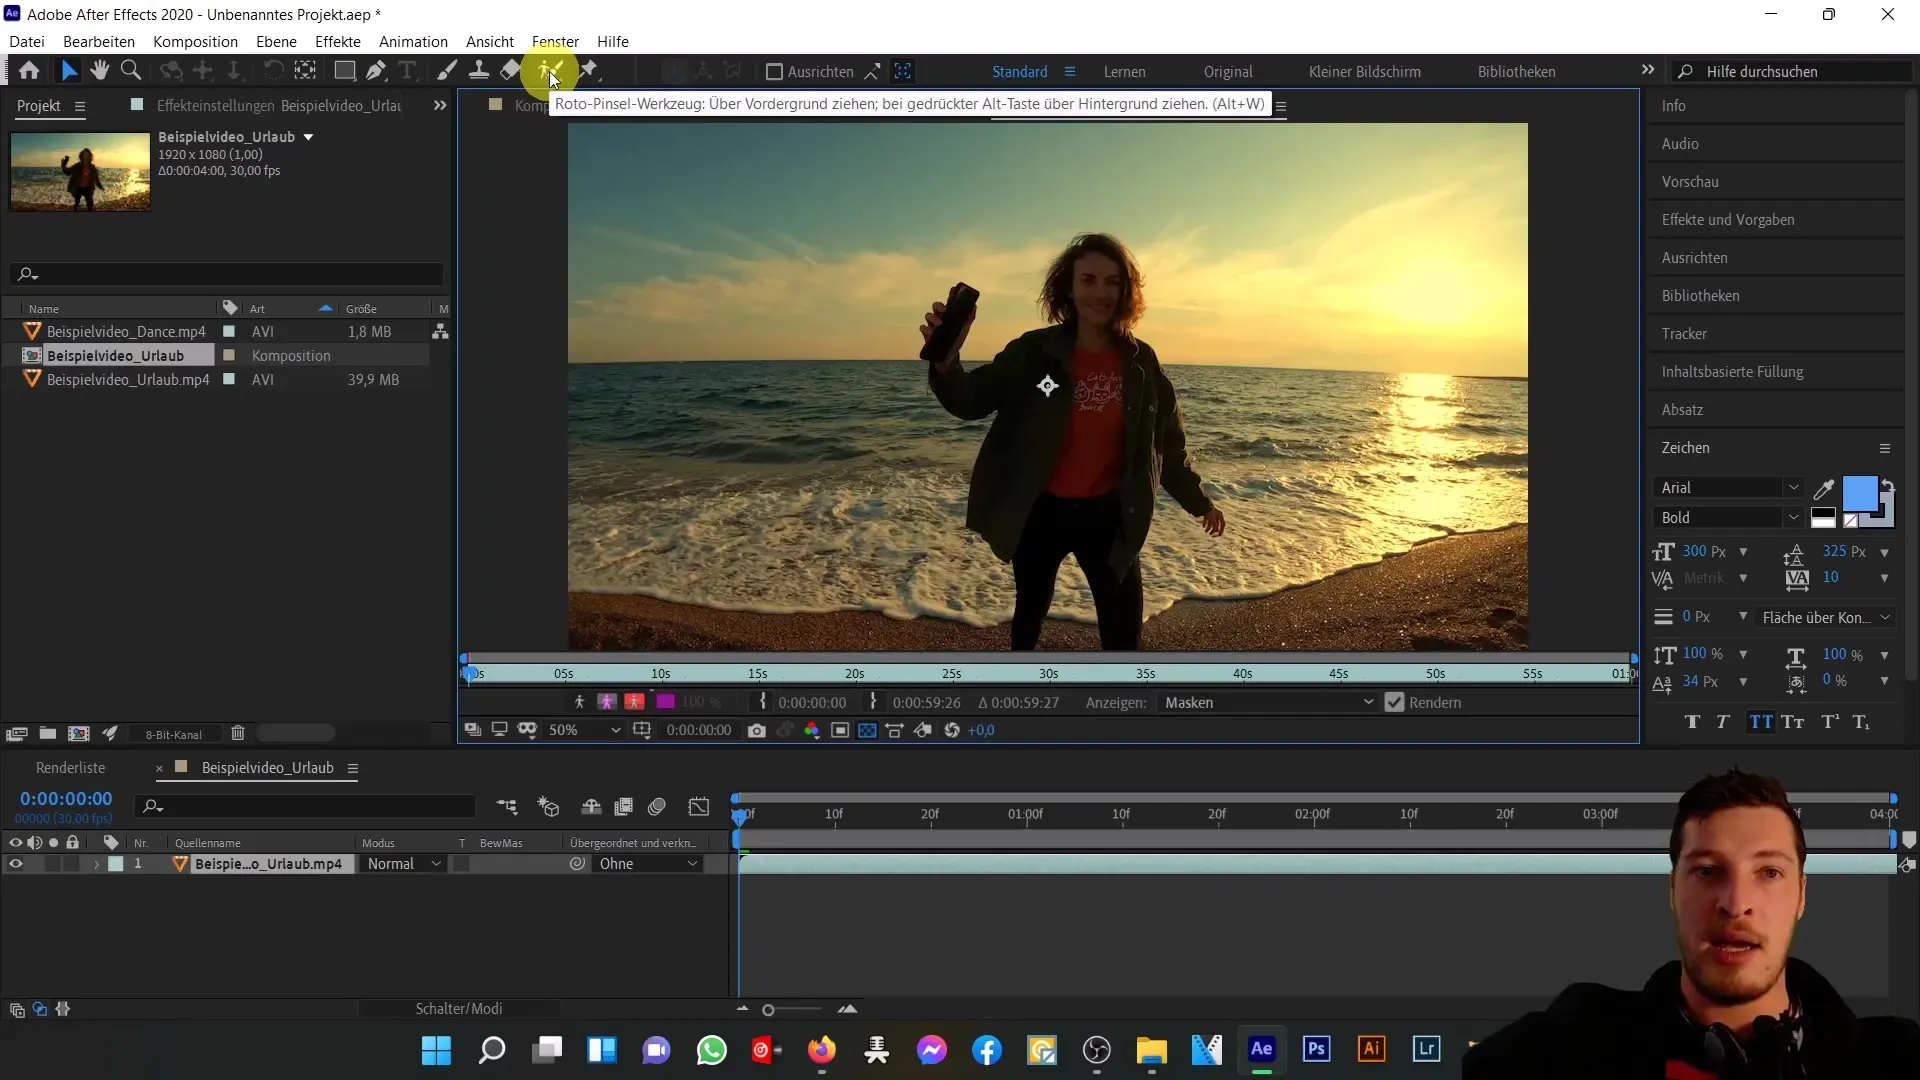
Task: Click the Übergeordnet und verknüpft dropdown
Action: [x=647, y=864]
